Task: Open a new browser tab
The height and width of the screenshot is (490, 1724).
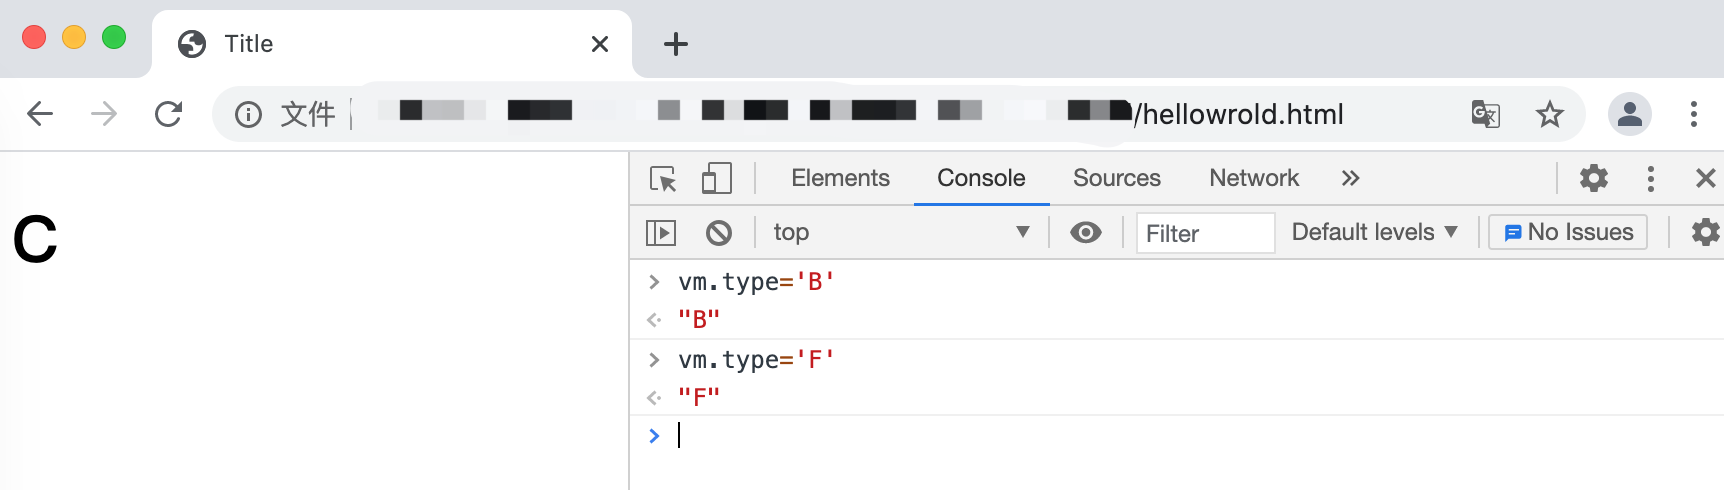Action: coord(676,44)
